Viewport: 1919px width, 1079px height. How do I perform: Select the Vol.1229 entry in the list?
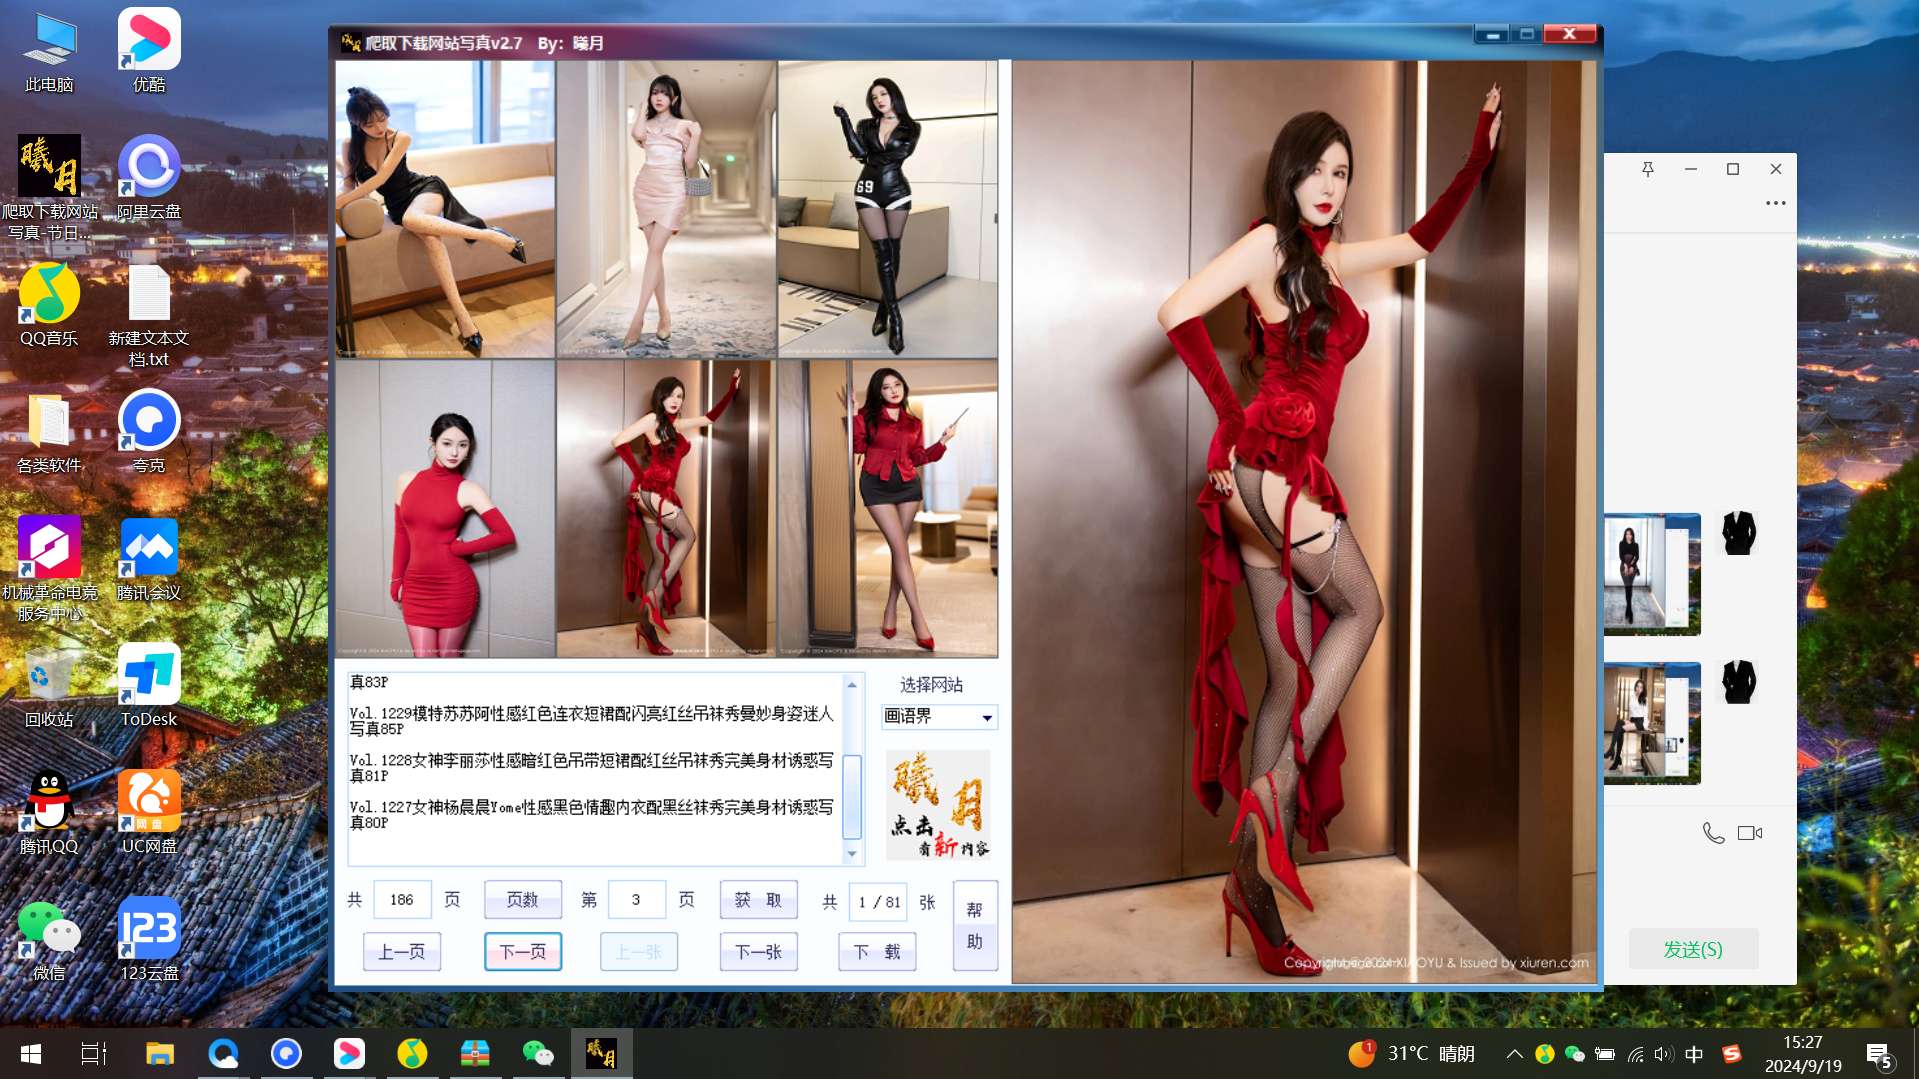(591, 721)
